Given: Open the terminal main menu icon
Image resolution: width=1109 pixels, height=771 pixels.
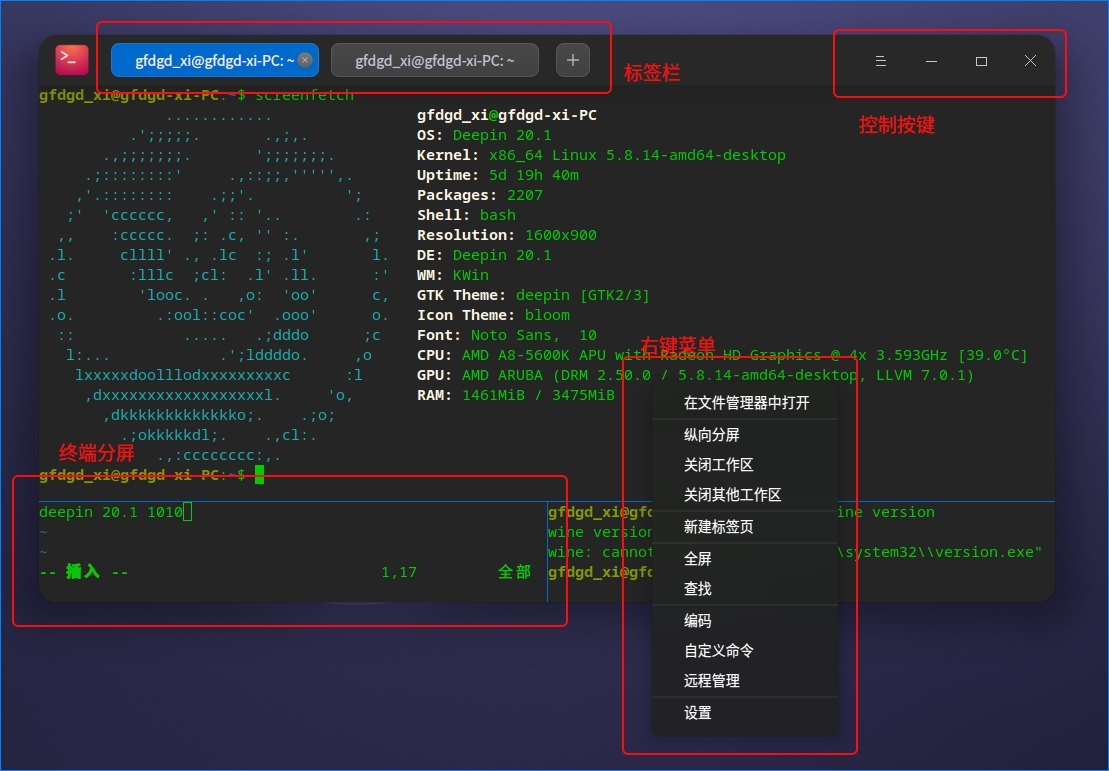Looking at the screenshot, I should (881, 62).
